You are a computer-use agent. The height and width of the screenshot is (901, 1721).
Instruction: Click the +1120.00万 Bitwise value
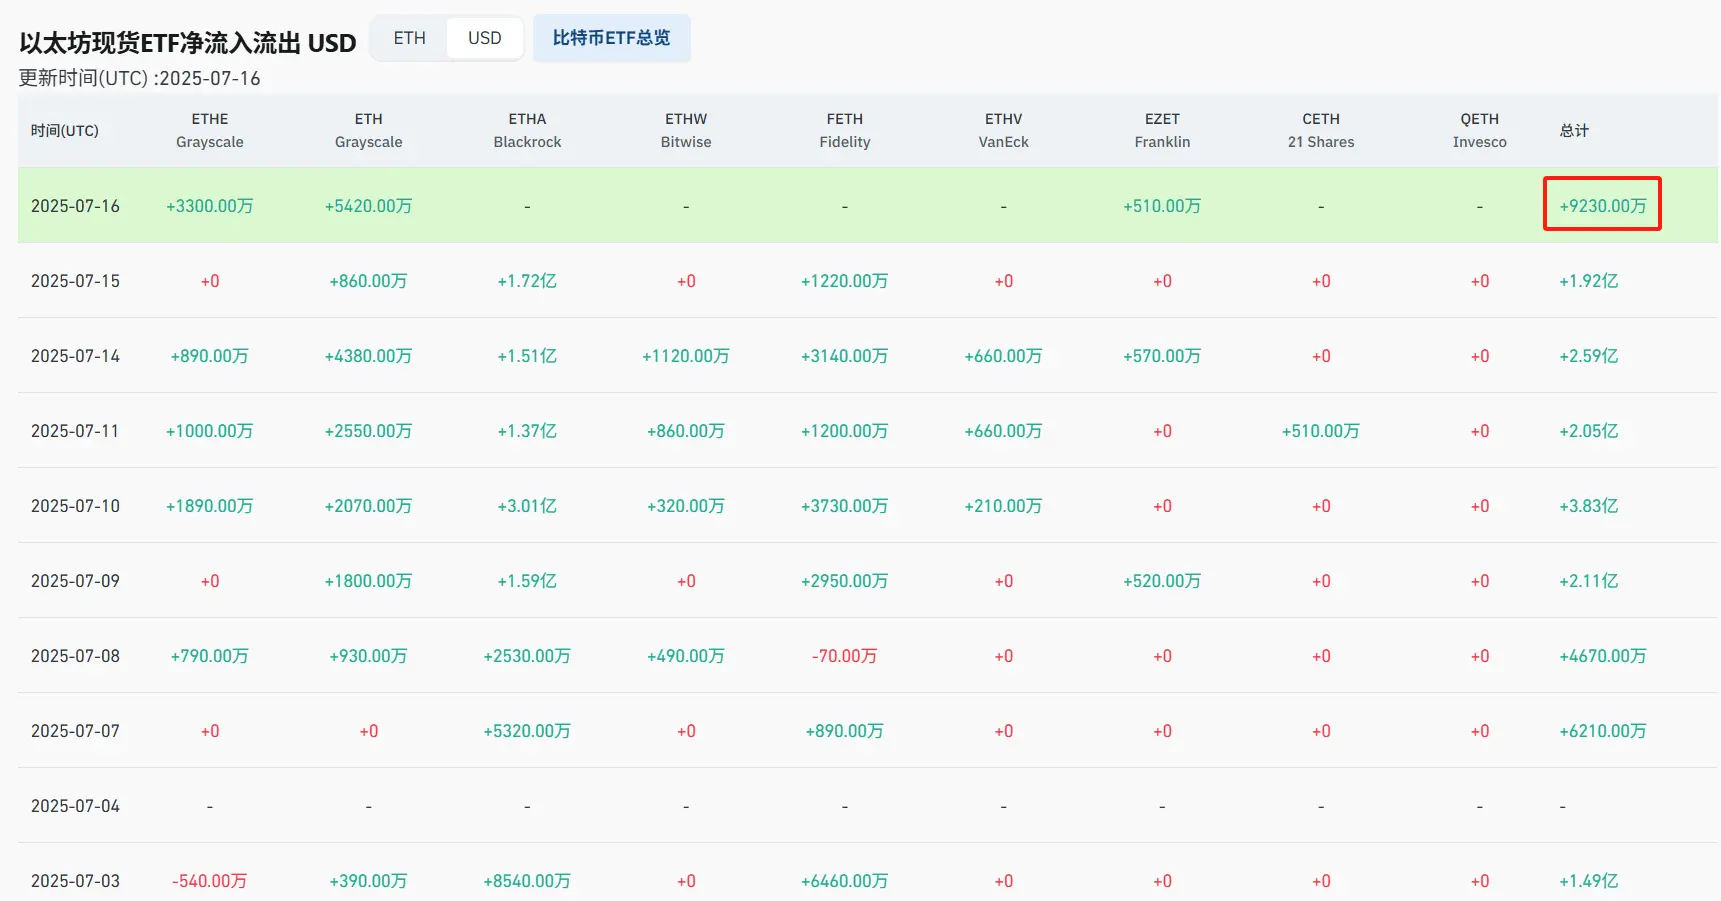point(686,356)
